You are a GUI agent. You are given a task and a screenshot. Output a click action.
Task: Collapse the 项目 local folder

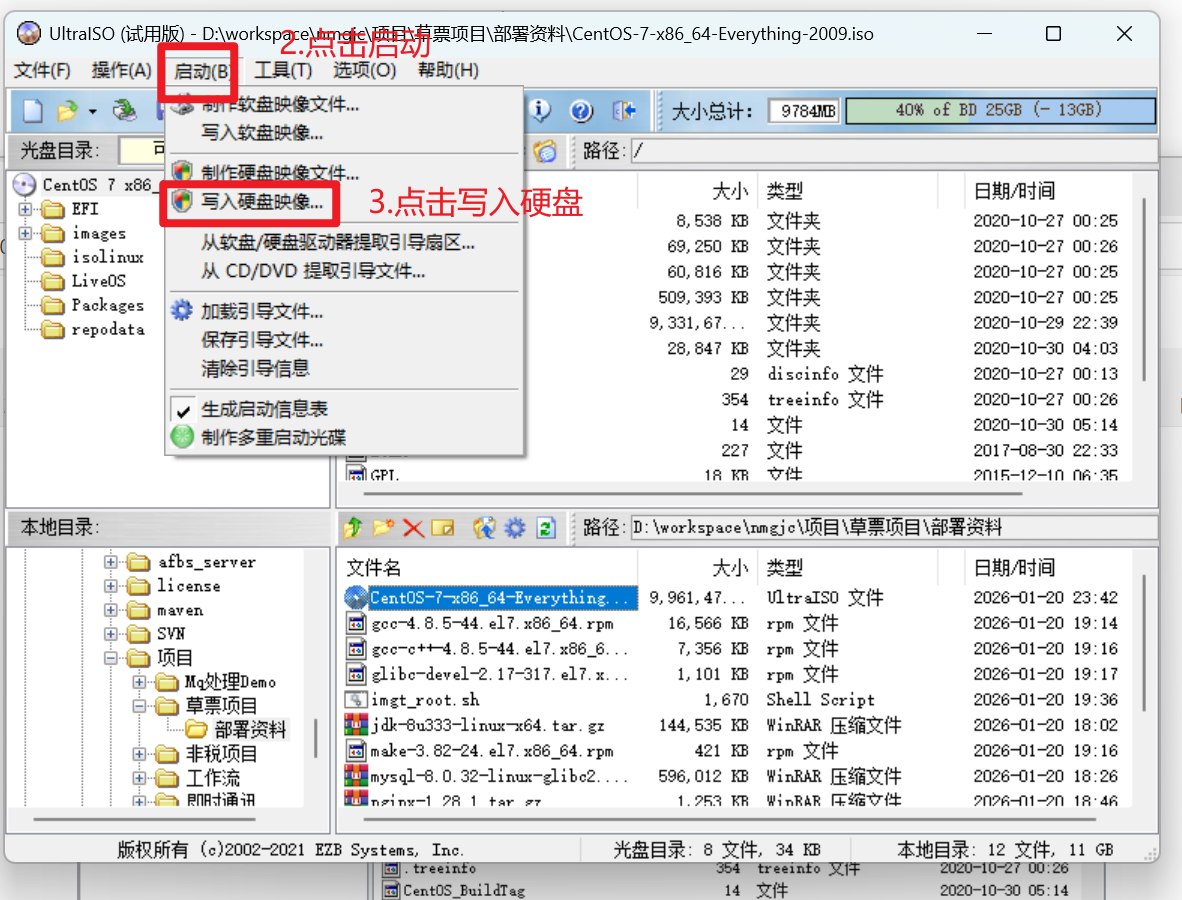pyautogui.click(x=111, y=658)
